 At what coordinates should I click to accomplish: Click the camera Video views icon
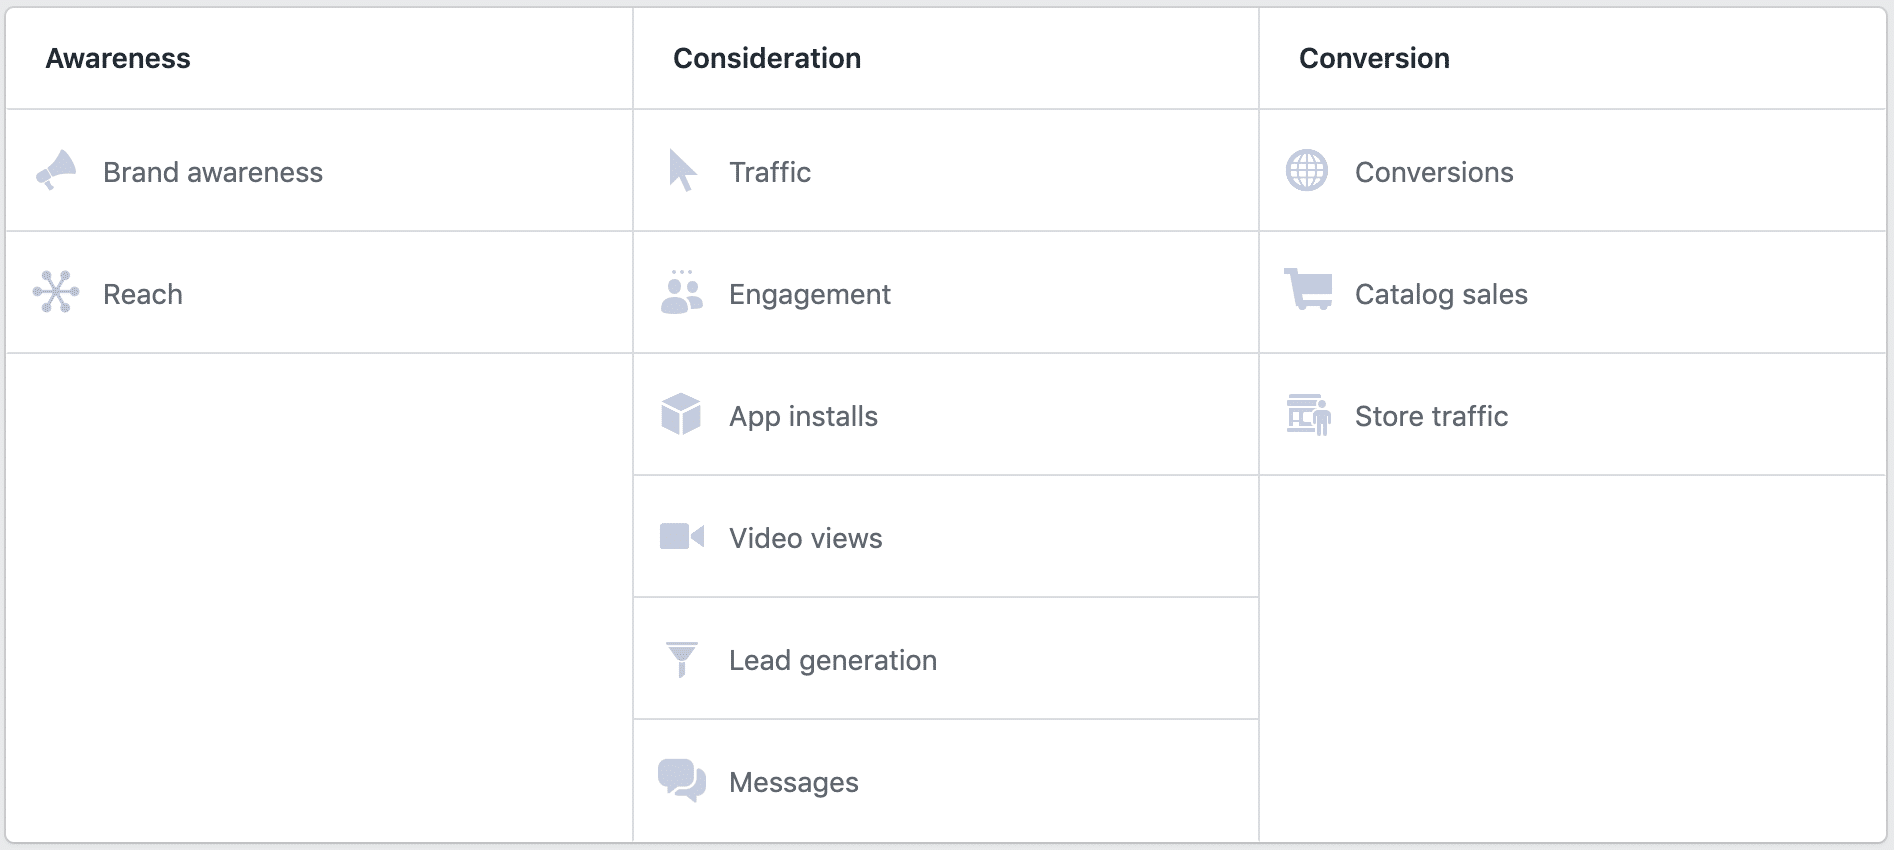pos(682,536)
